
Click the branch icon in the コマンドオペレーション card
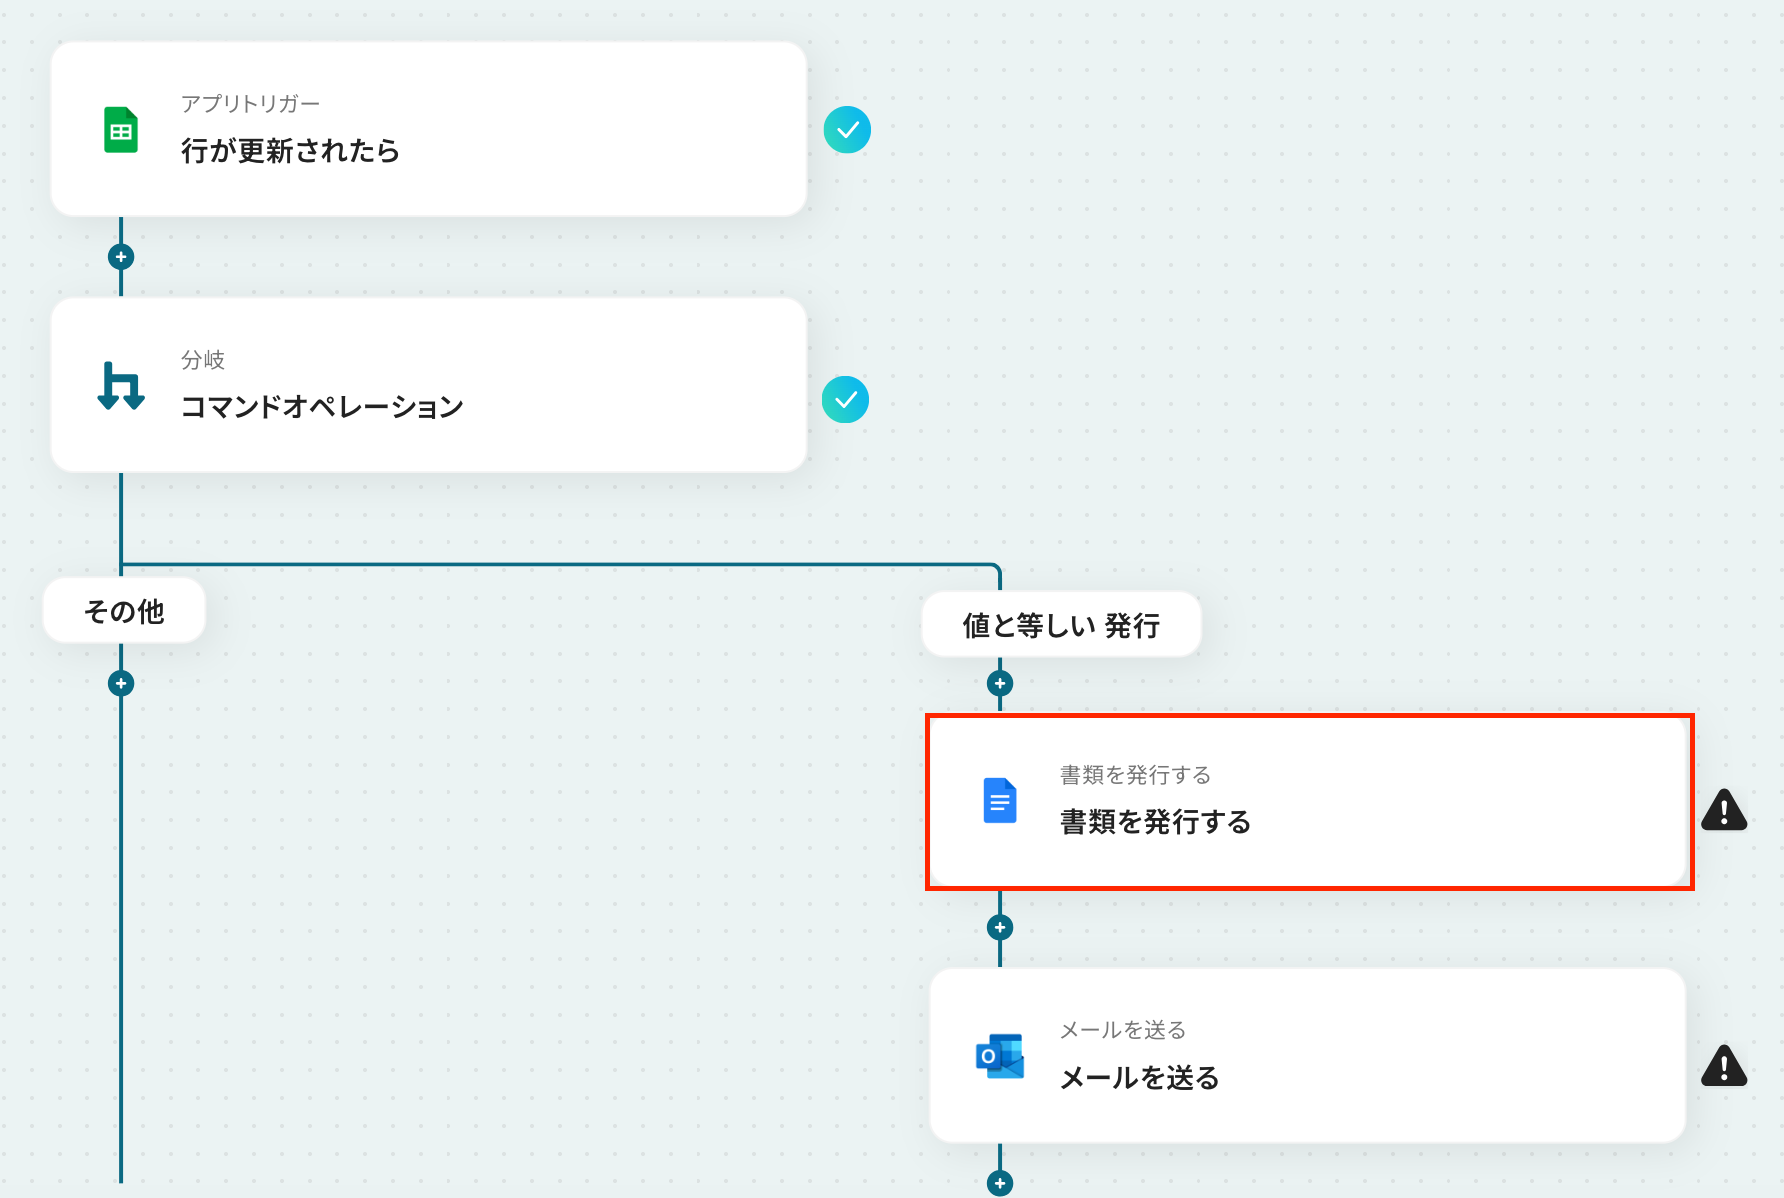121,386
